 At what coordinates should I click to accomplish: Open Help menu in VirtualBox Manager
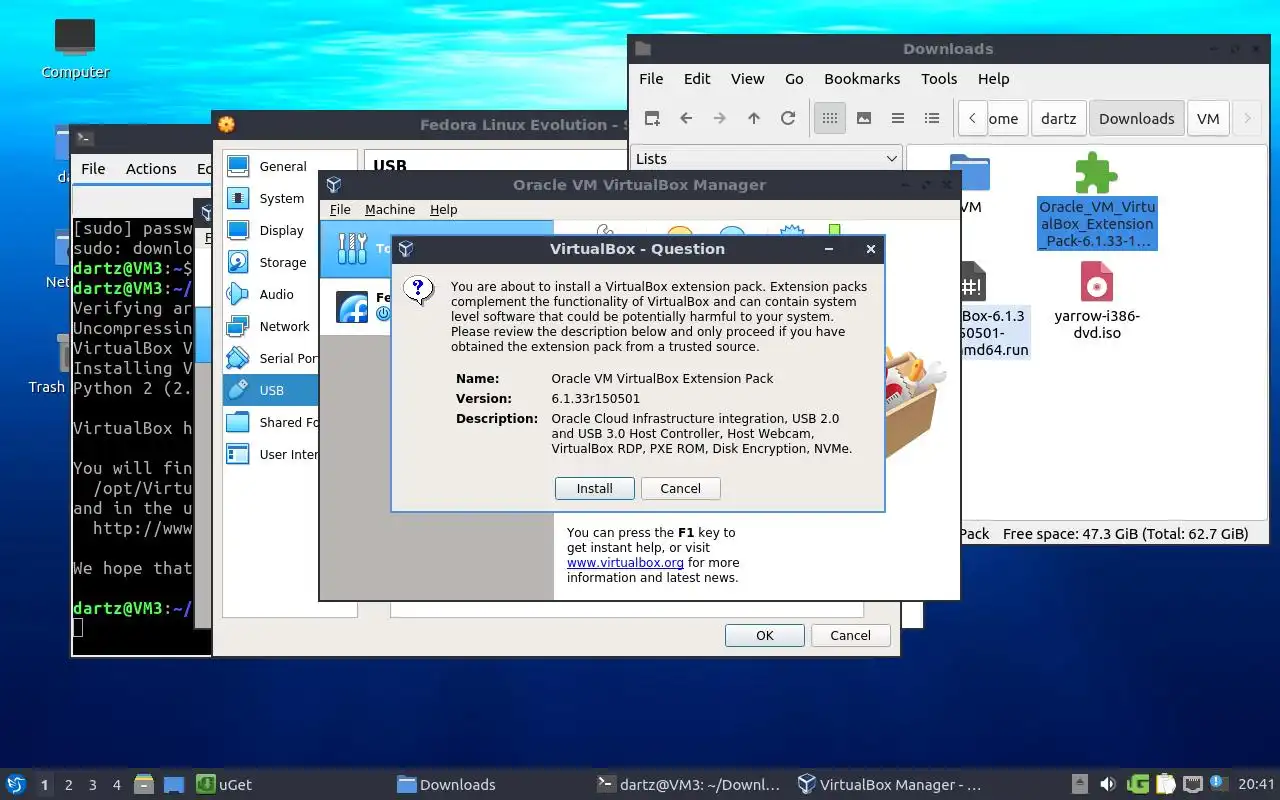pos(443,209)
